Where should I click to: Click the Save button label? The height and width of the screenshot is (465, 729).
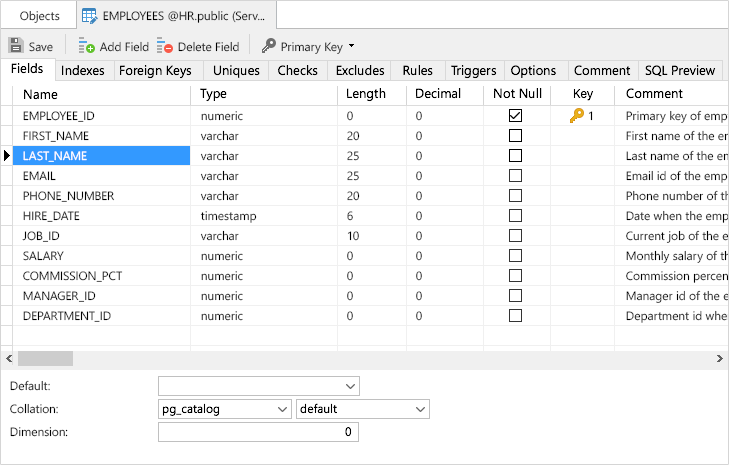click(41, 46)
